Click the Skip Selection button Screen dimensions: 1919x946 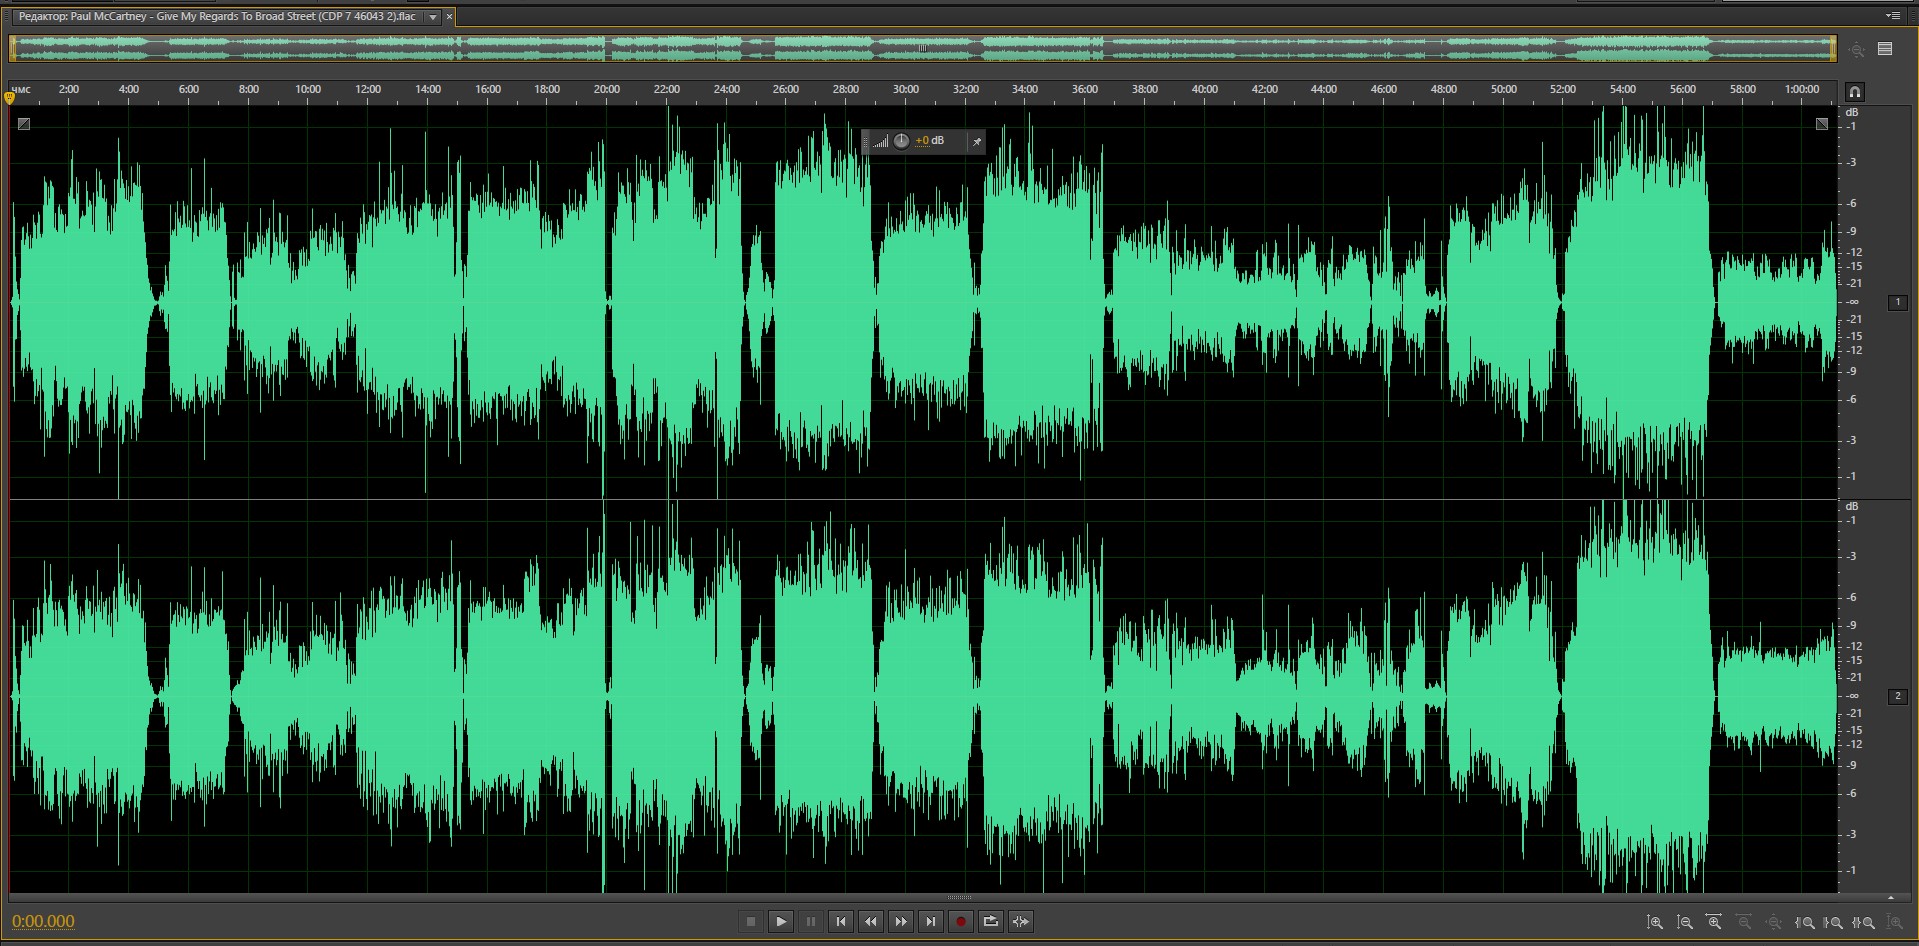point(1021,921)
